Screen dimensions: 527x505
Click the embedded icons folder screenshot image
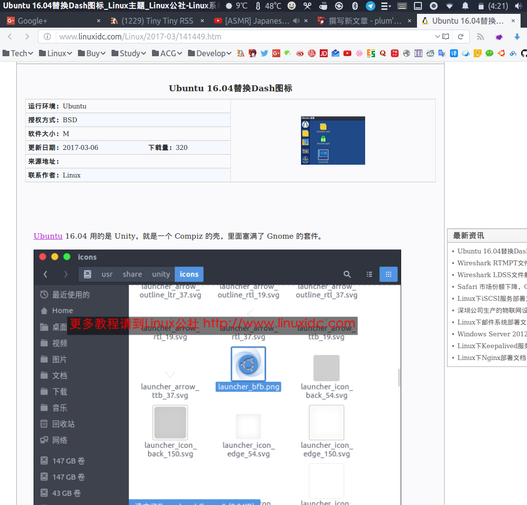point(217,377)
